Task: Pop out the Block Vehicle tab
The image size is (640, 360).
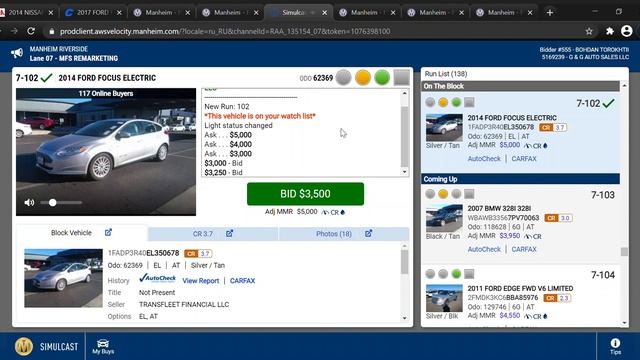Action: pos(108,232)
